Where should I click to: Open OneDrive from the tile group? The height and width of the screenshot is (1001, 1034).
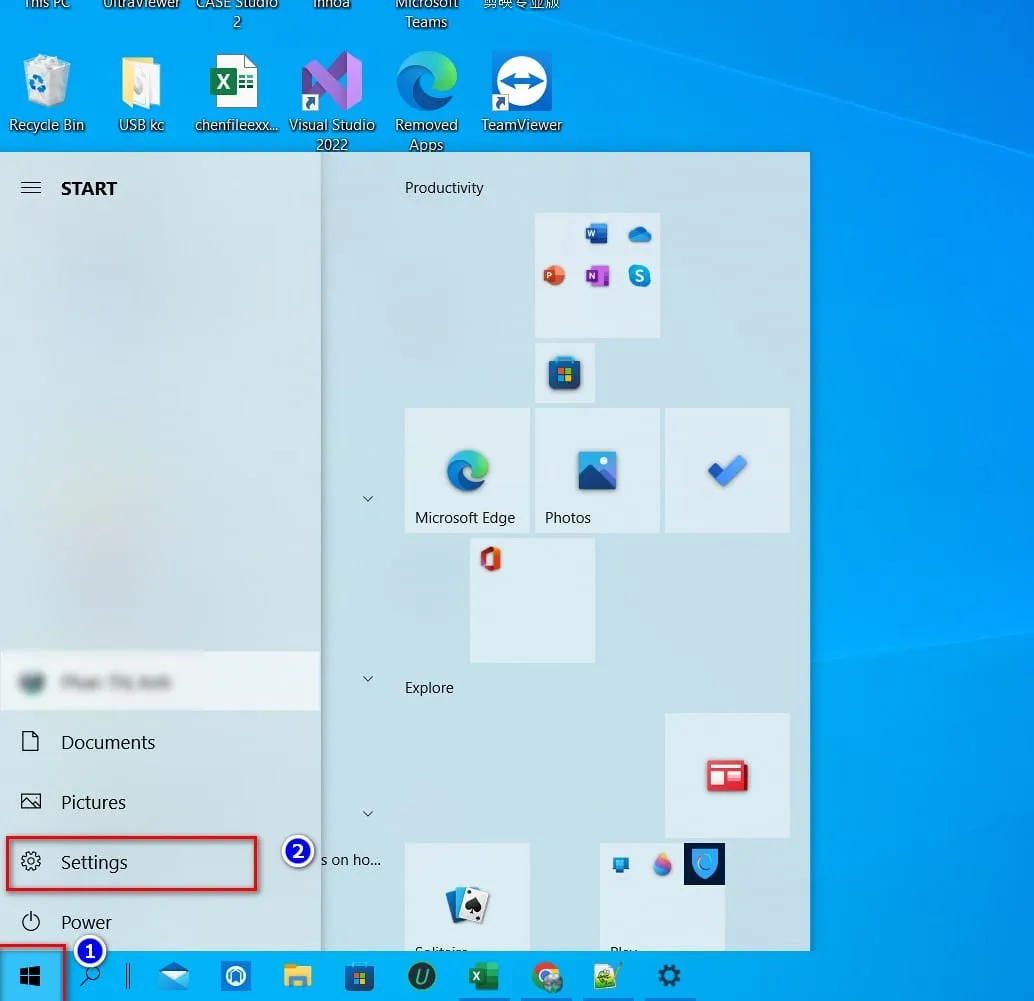click(x=640, y=233)
